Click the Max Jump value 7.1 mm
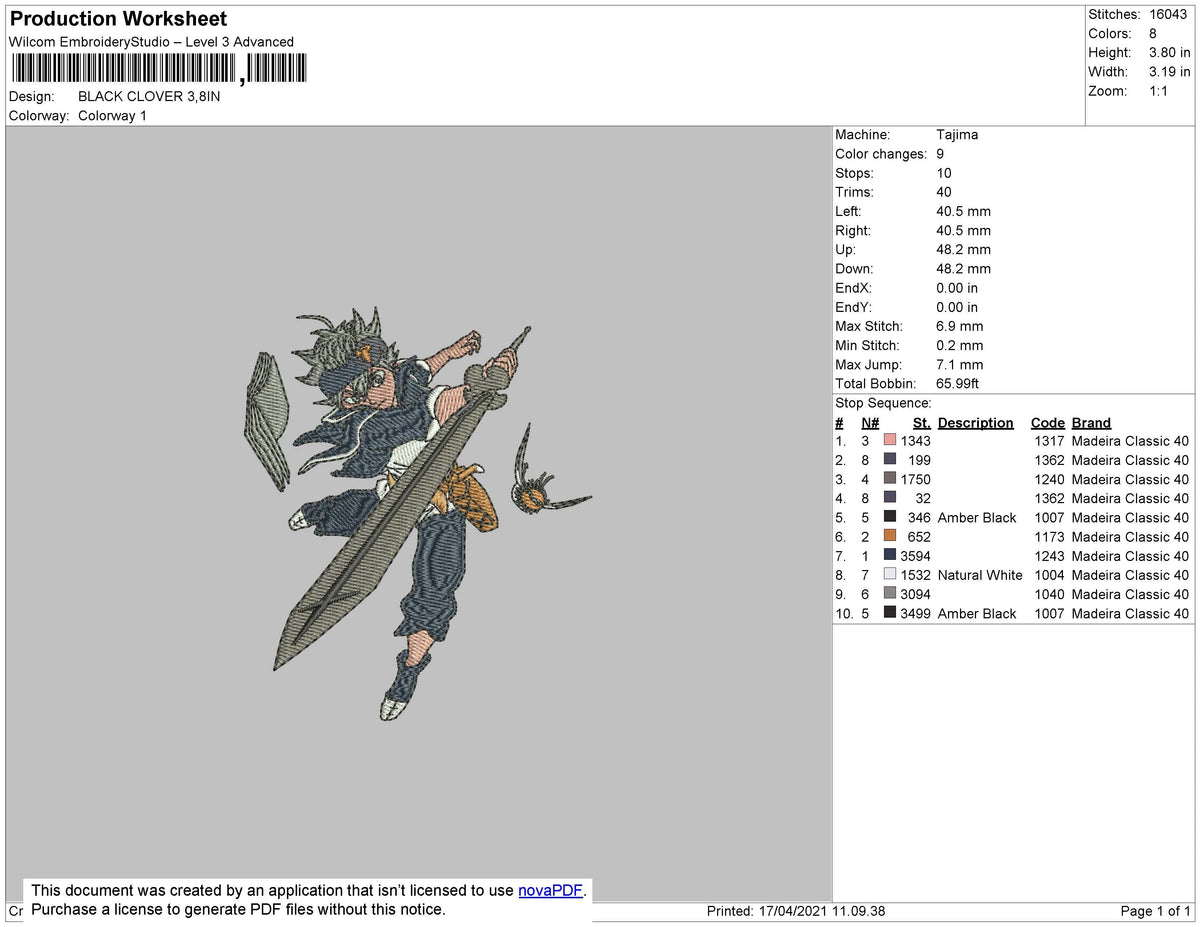Screen dimensions: 1200x927 click(959, 365)
